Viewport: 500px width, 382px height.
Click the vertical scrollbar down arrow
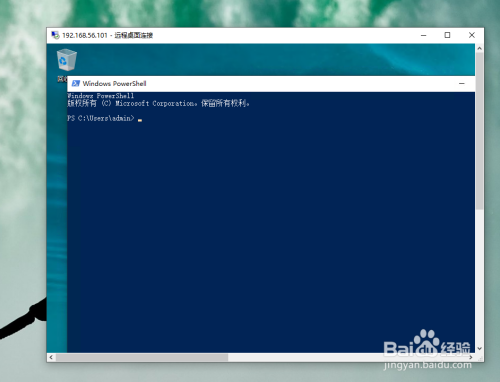[480, 348]
